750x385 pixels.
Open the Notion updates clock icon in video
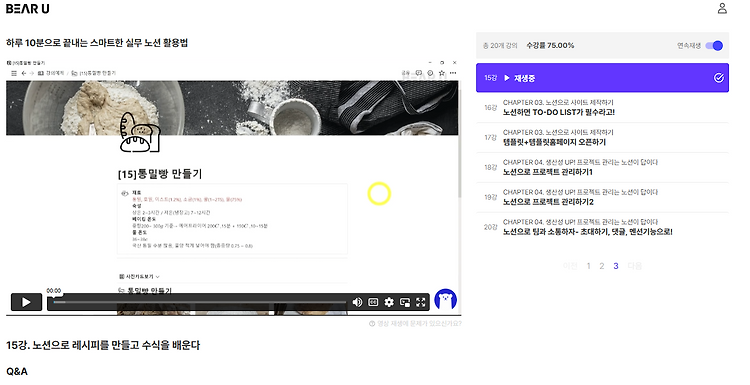[x=430, y=73]
